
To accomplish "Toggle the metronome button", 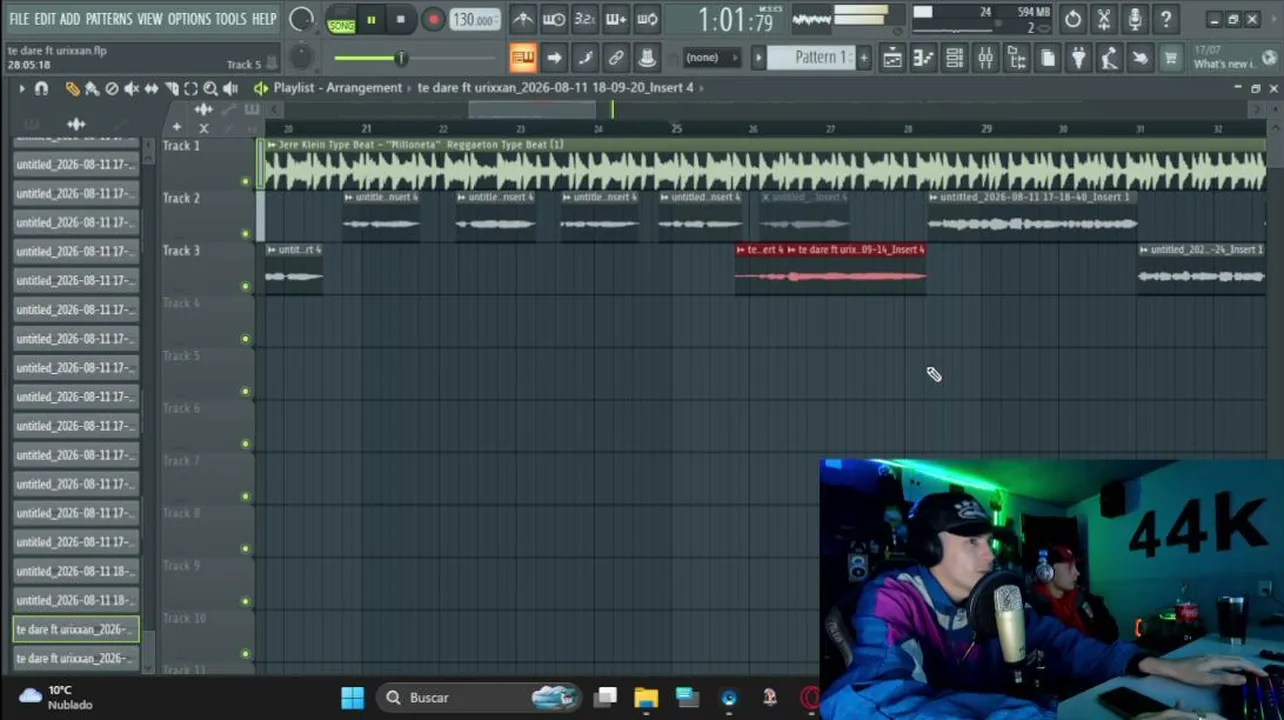I will coord(523,19).
